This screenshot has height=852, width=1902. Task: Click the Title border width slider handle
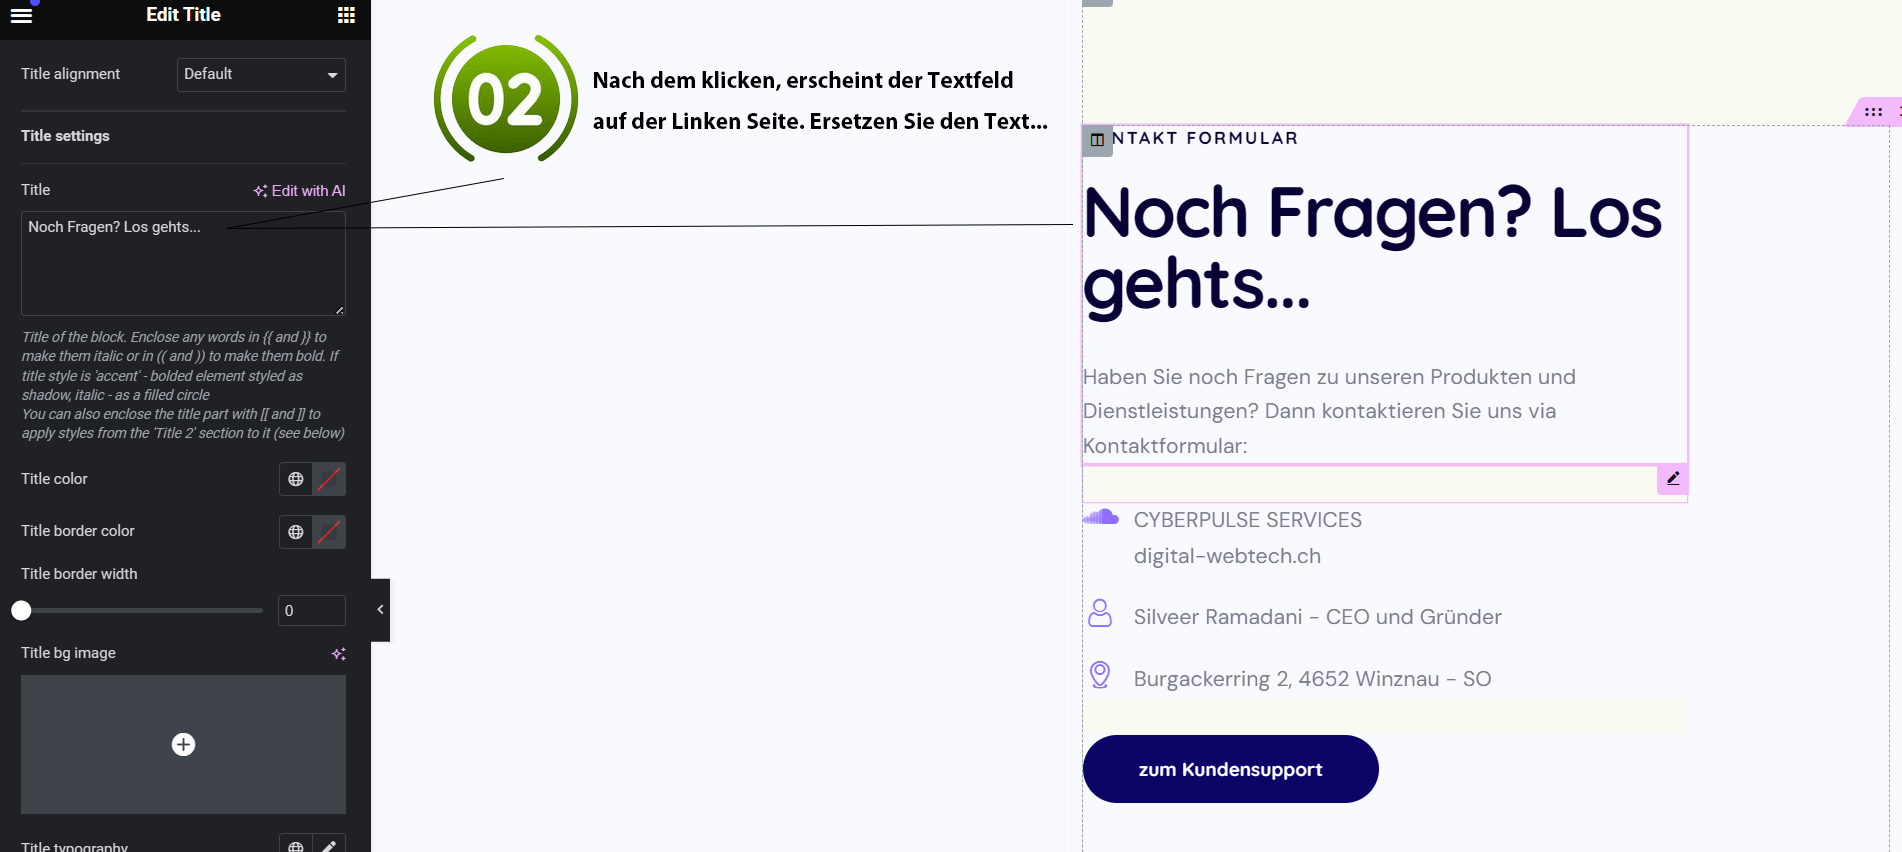point(21,611)
